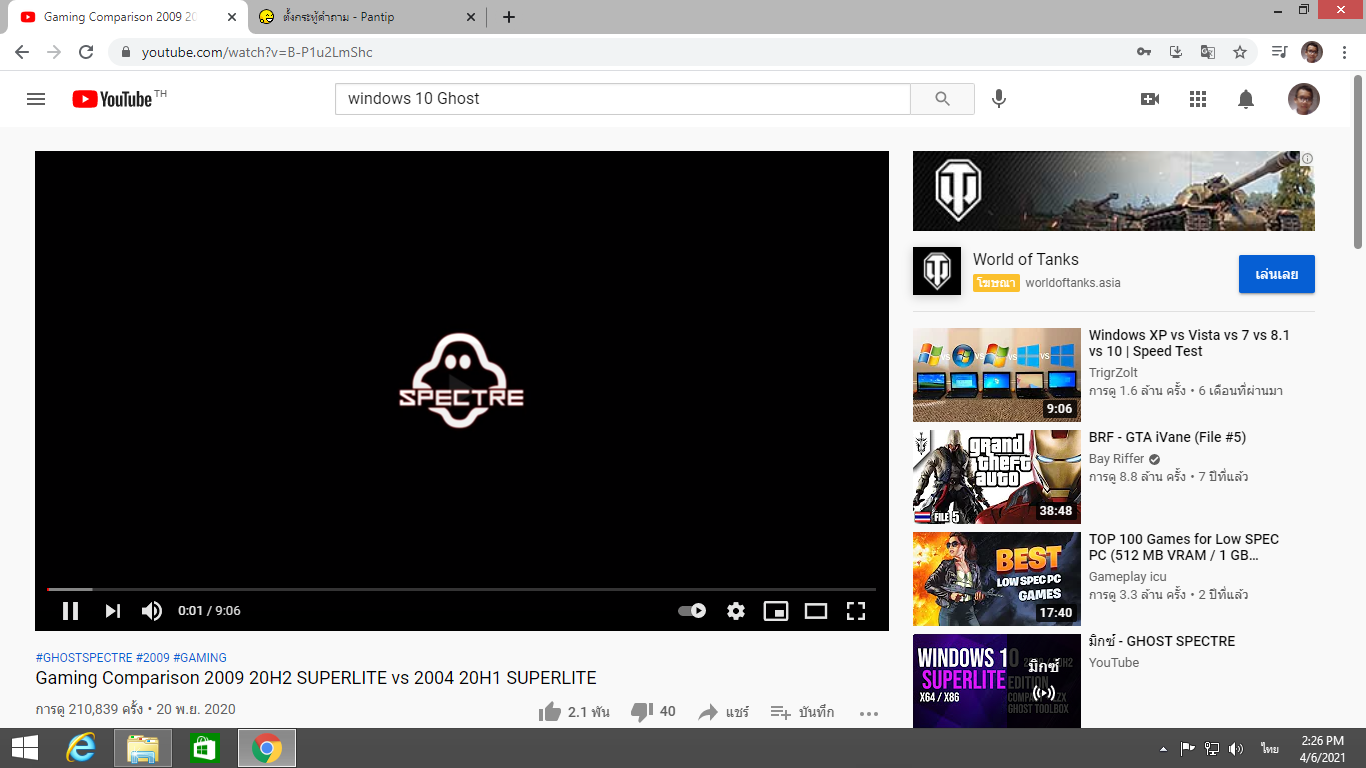Open the create video camera icon

pyautogui.click(x=1150, y=99)
